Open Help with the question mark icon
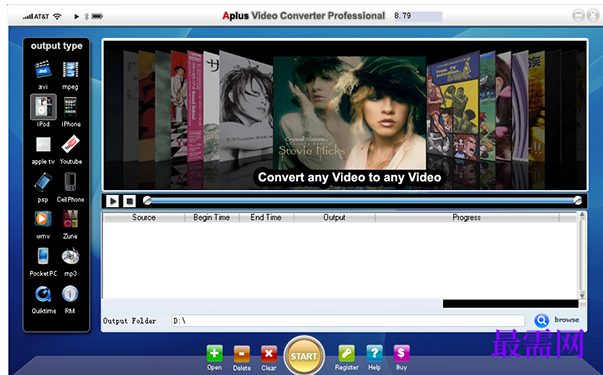The width and height of the screenshot is (603, 375). click(x=374, y=353)
